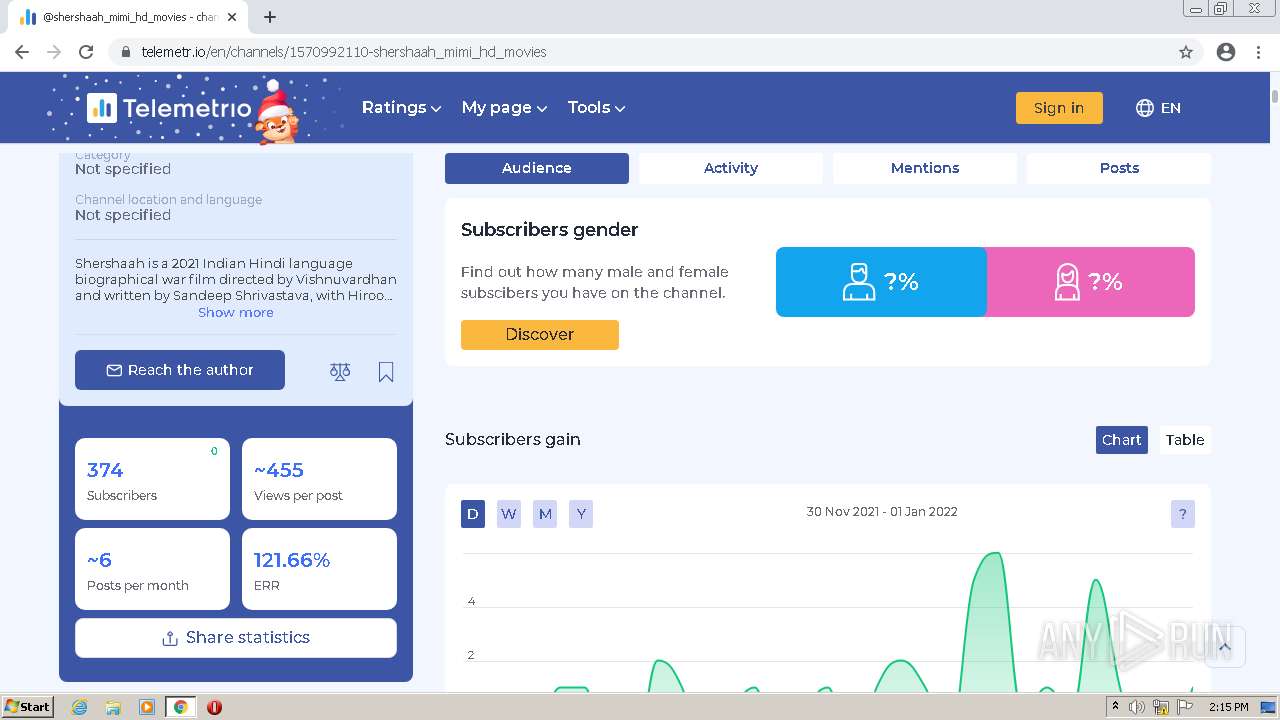Open the Chrome three-dot menu
This screenshot has width=1280, height=720.
[x=1258, y=52]
